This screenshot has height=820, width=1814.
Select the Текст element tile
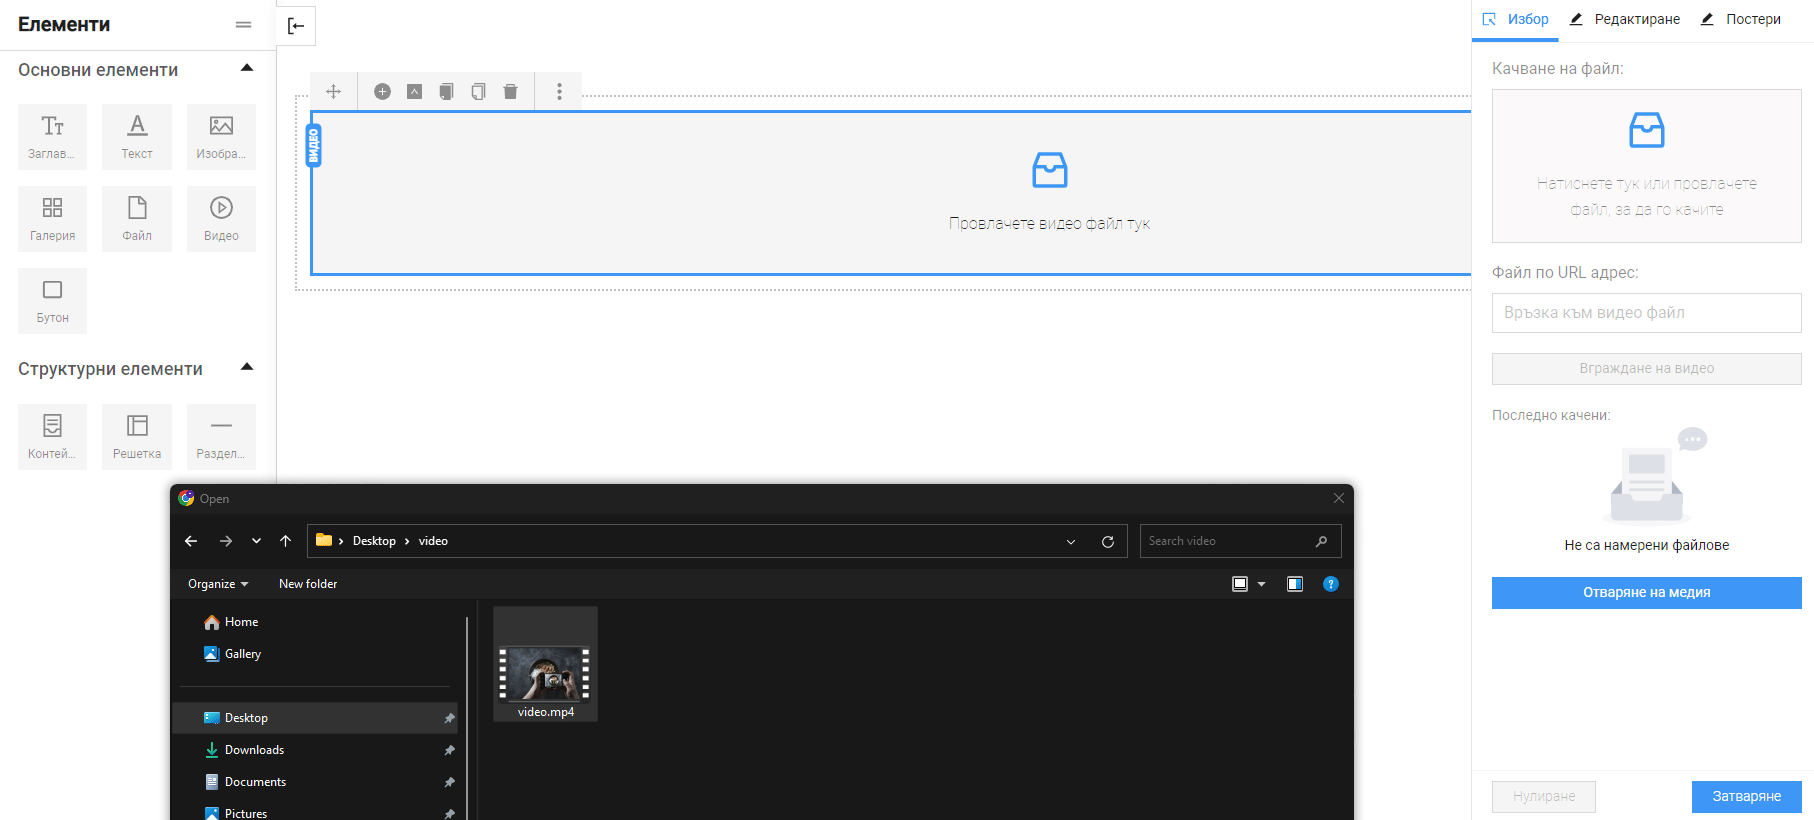(137, 137)
